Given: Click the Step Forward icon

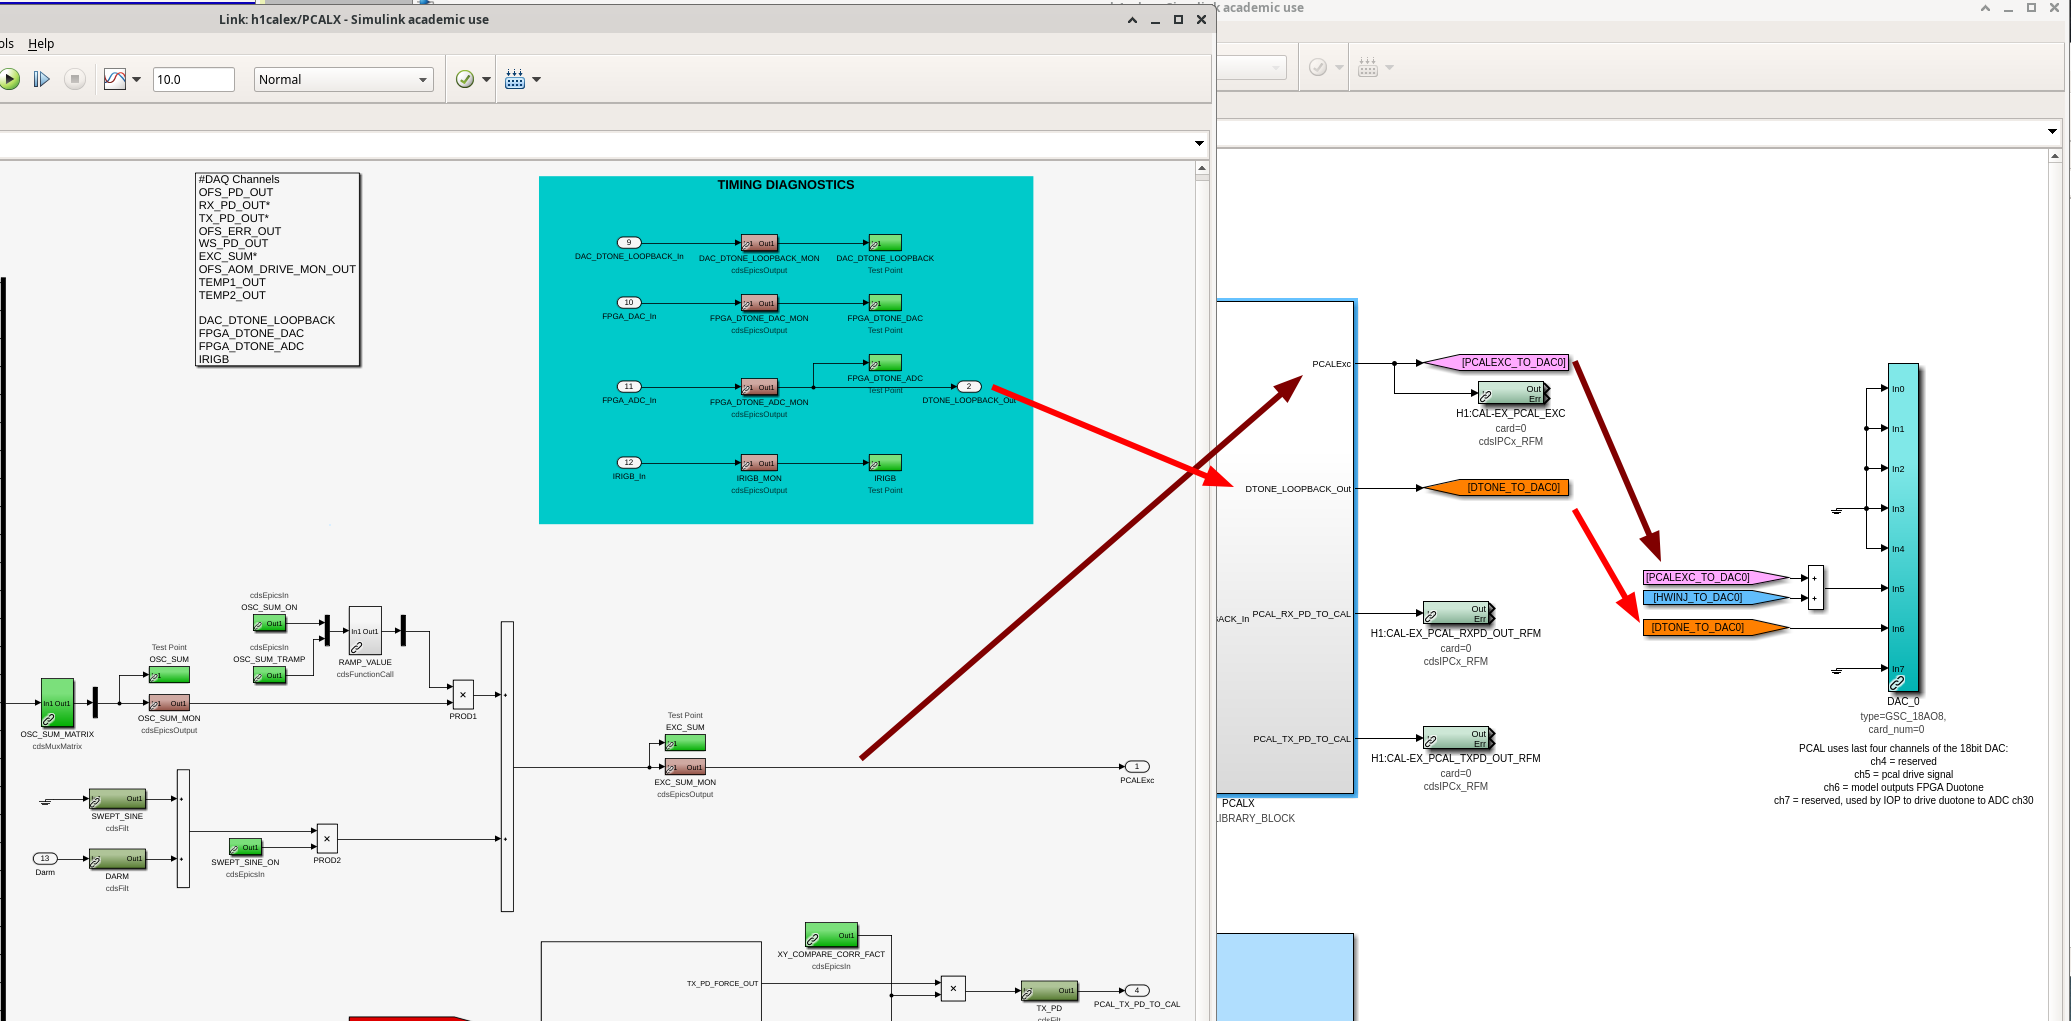Looking at the screenshot, I should pyautogui.click(x=41, y=79).
